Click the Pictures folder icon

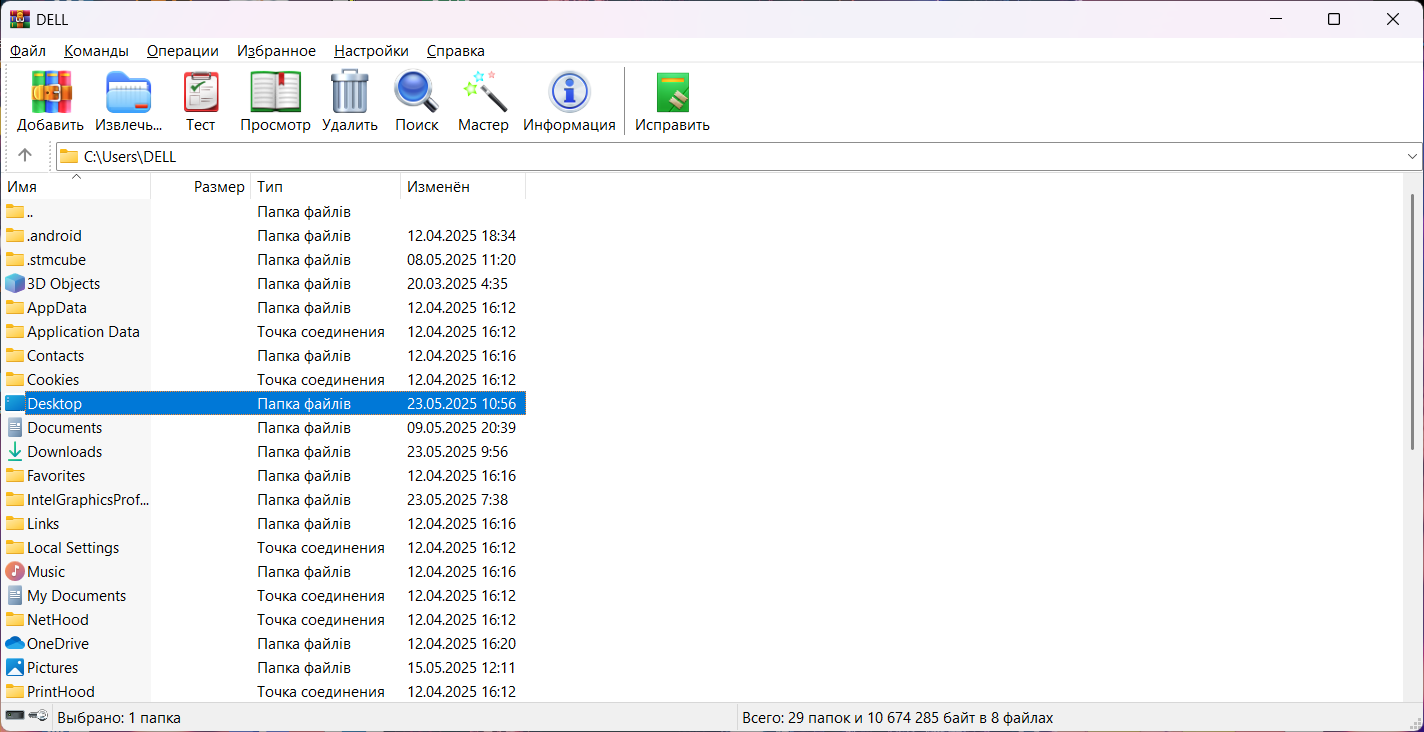14,668
